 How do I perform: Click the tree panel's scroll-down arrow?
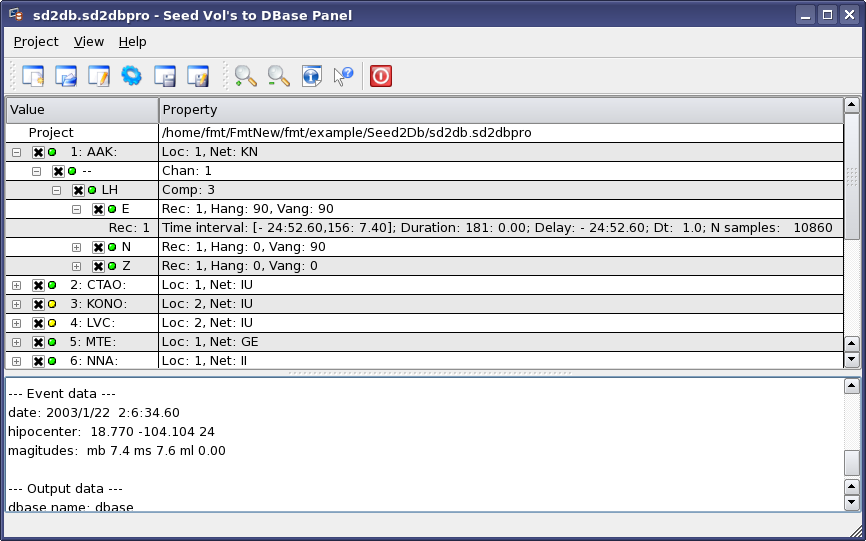pos(852,360)
